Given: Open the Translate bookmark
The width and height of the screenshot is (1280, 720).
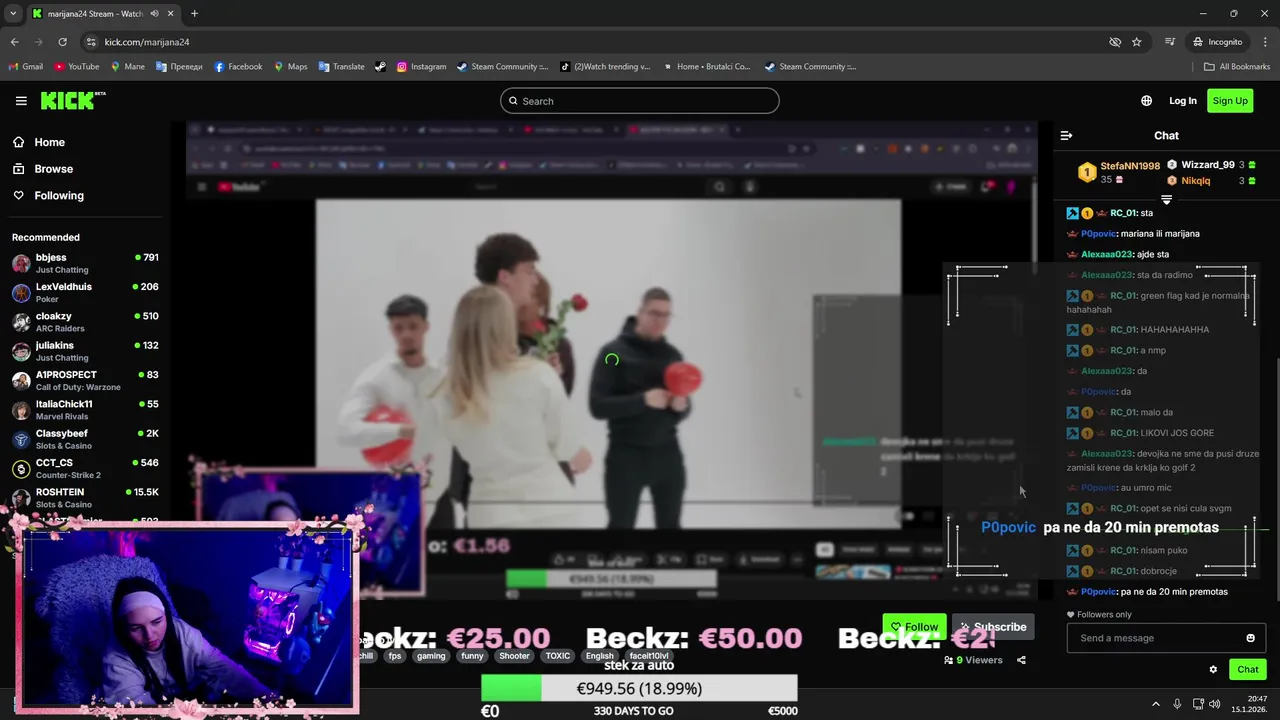Looking at the screenshot, I should [341, 67].
